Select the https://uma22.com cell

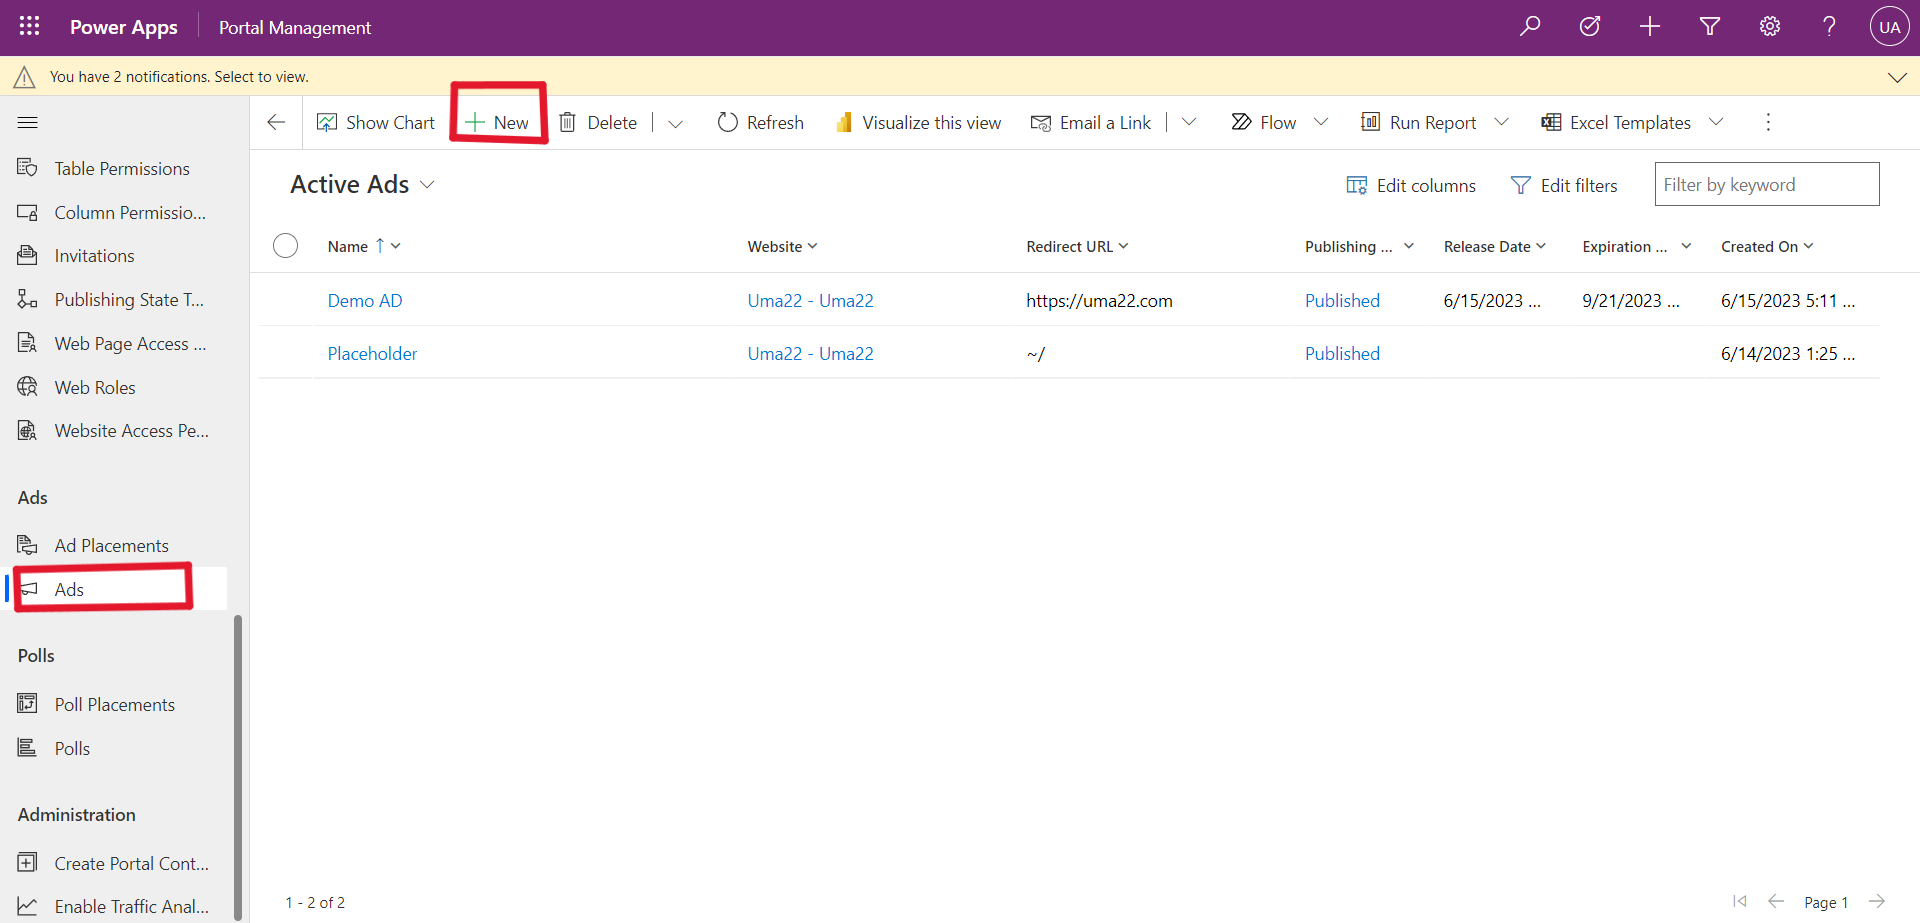1099,301
